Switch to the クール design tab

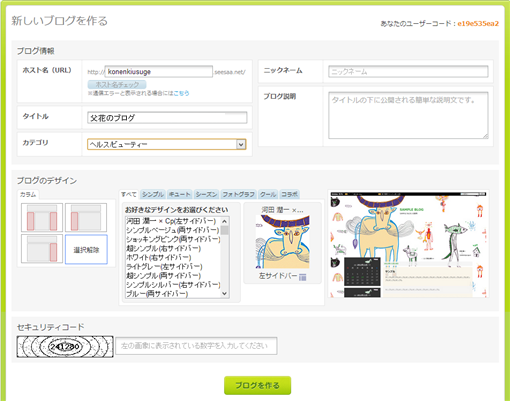(x=268, y=194)
